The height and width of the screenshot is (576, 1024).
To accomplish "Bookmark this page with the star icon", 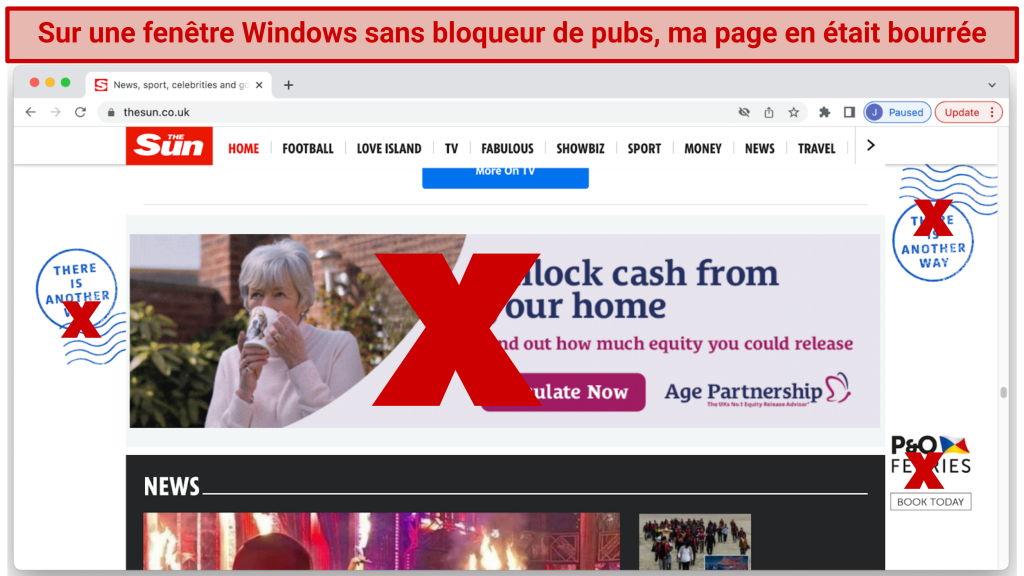I will pos(793,112).
